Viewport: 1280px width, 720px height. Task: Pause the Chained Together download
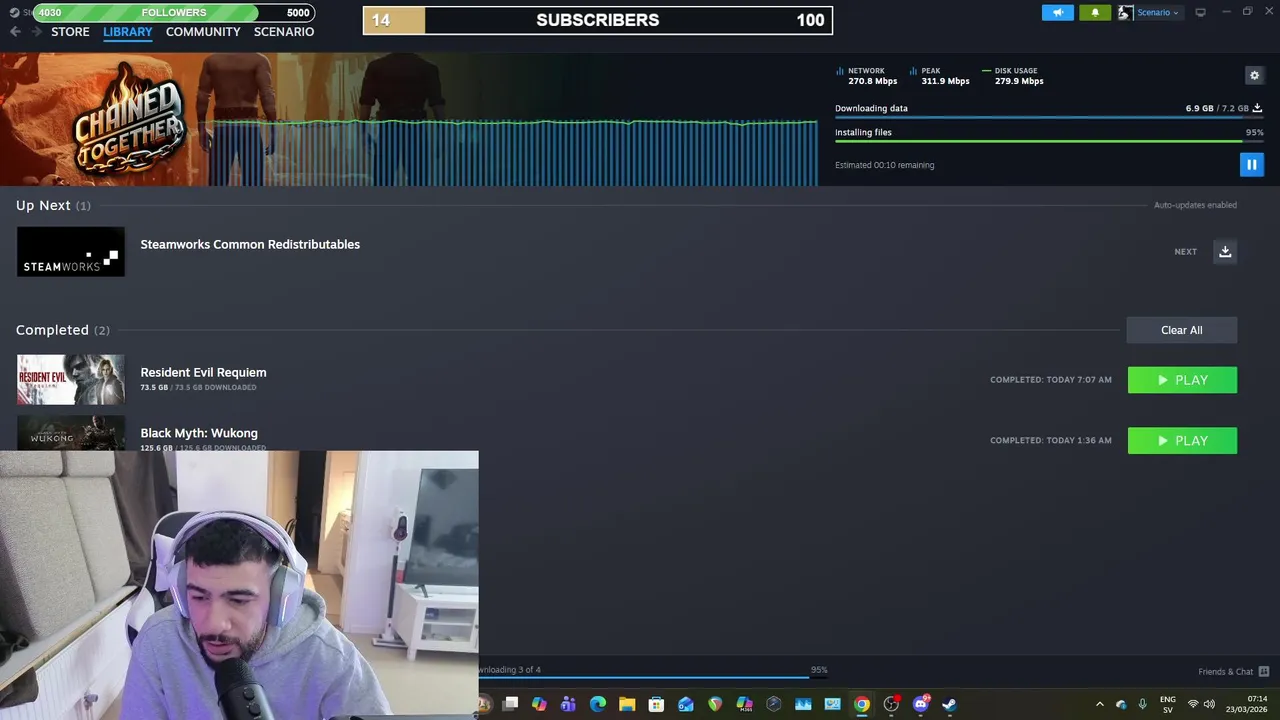[x=1251, y=165]
